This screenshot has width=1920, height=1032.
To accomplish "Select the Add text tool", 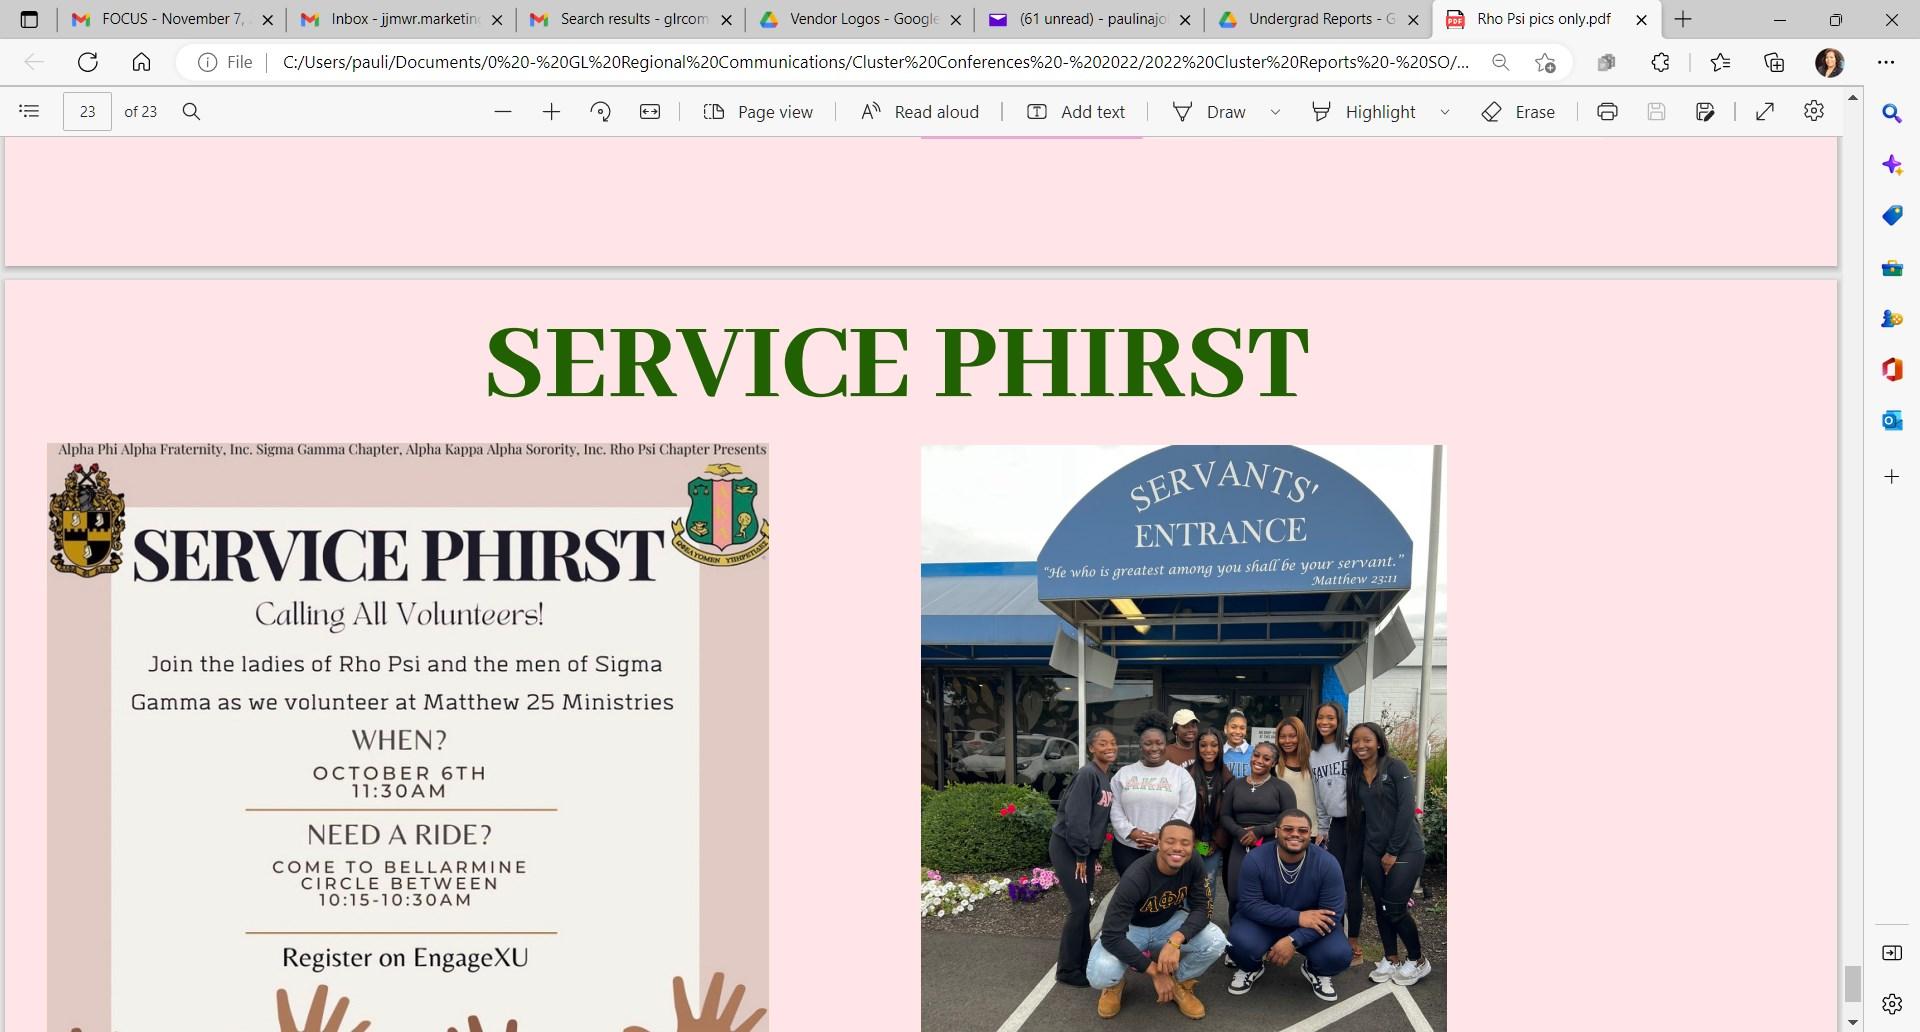I will coord(1076,111).
